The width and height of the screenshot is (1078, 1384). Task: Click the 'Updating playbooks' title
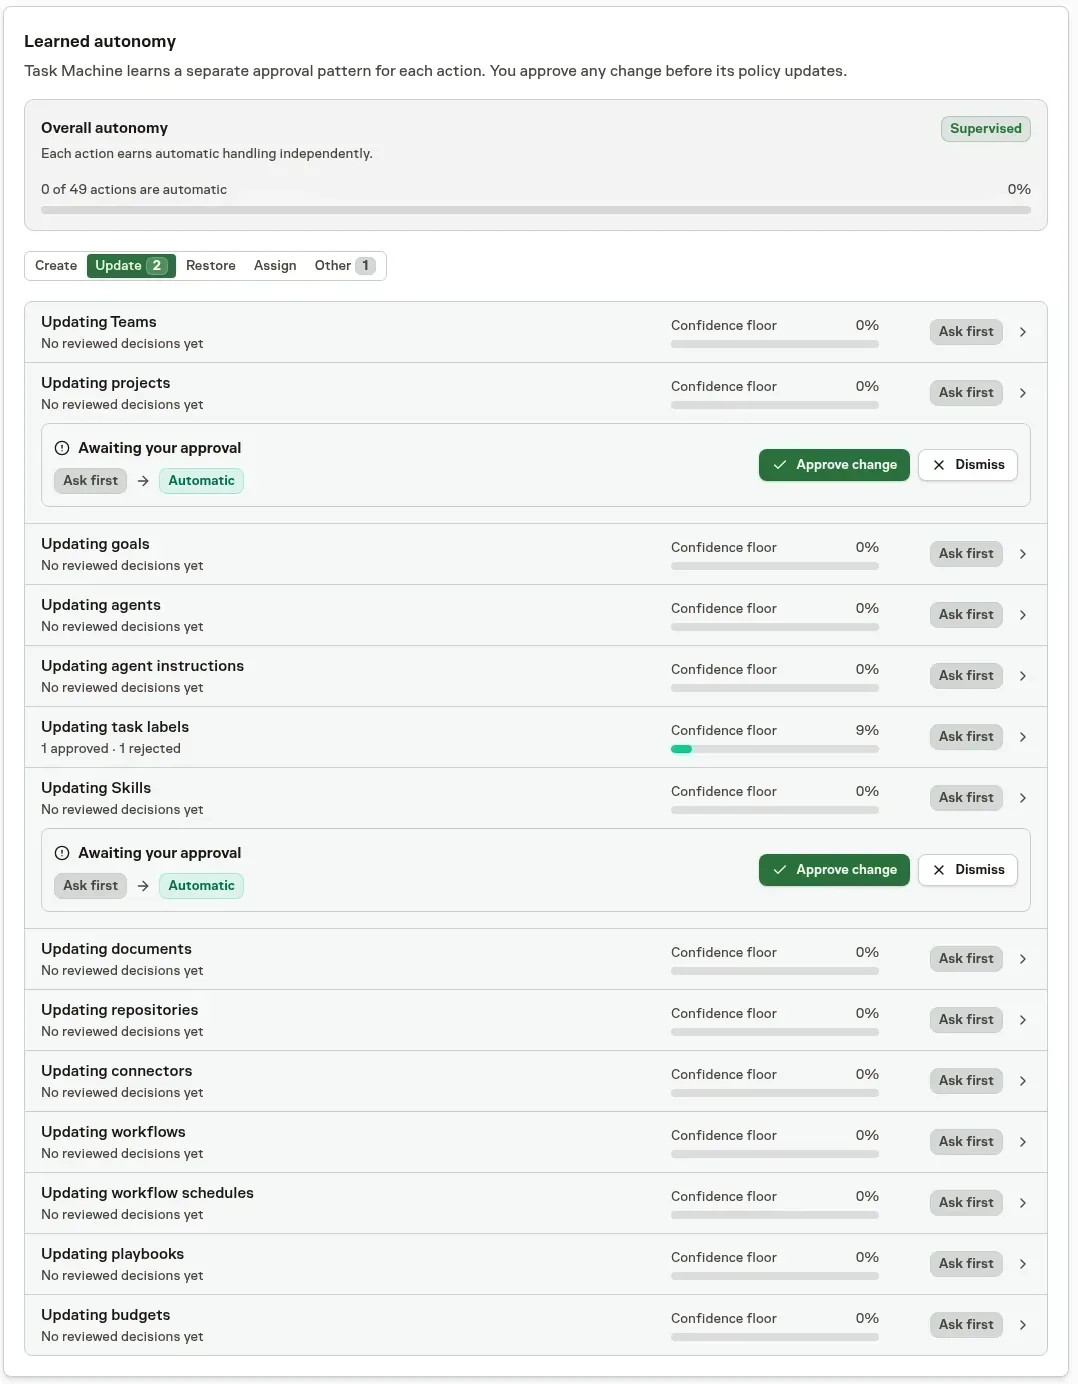pyautogui.click(x=112, y=1254)
